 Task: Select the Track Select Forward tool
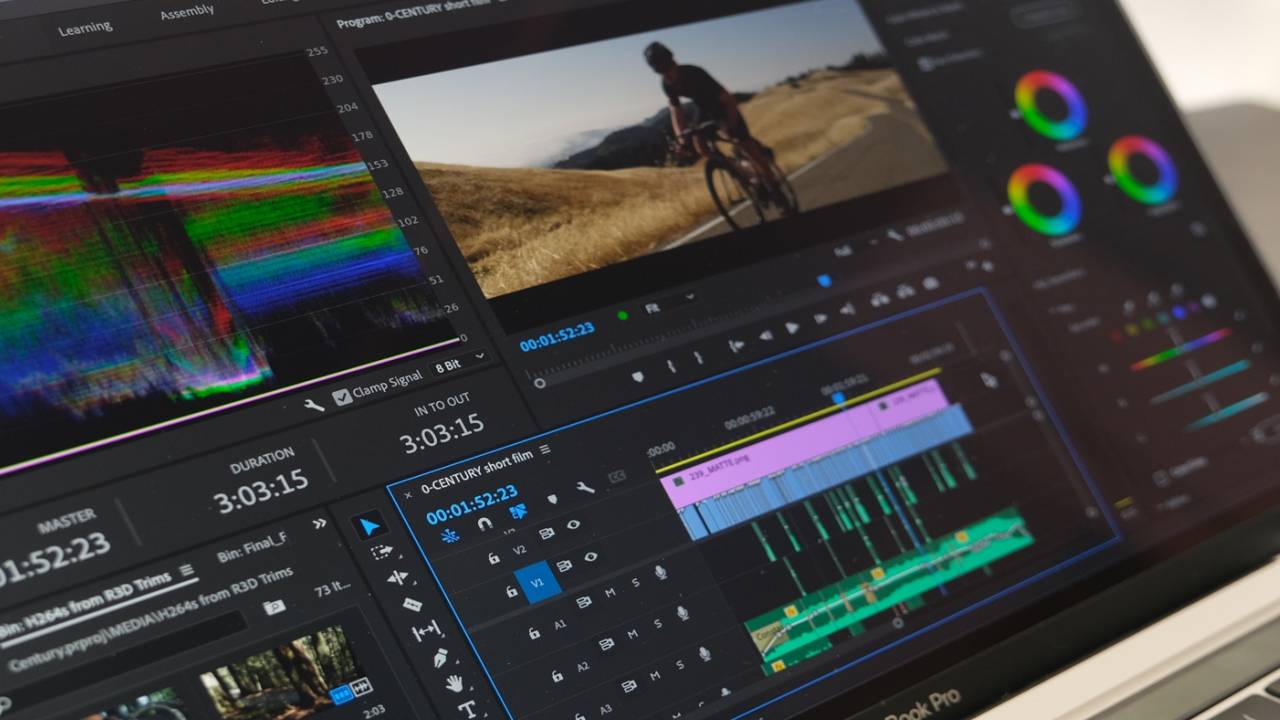pyautogui.click(x=383, y=551)
